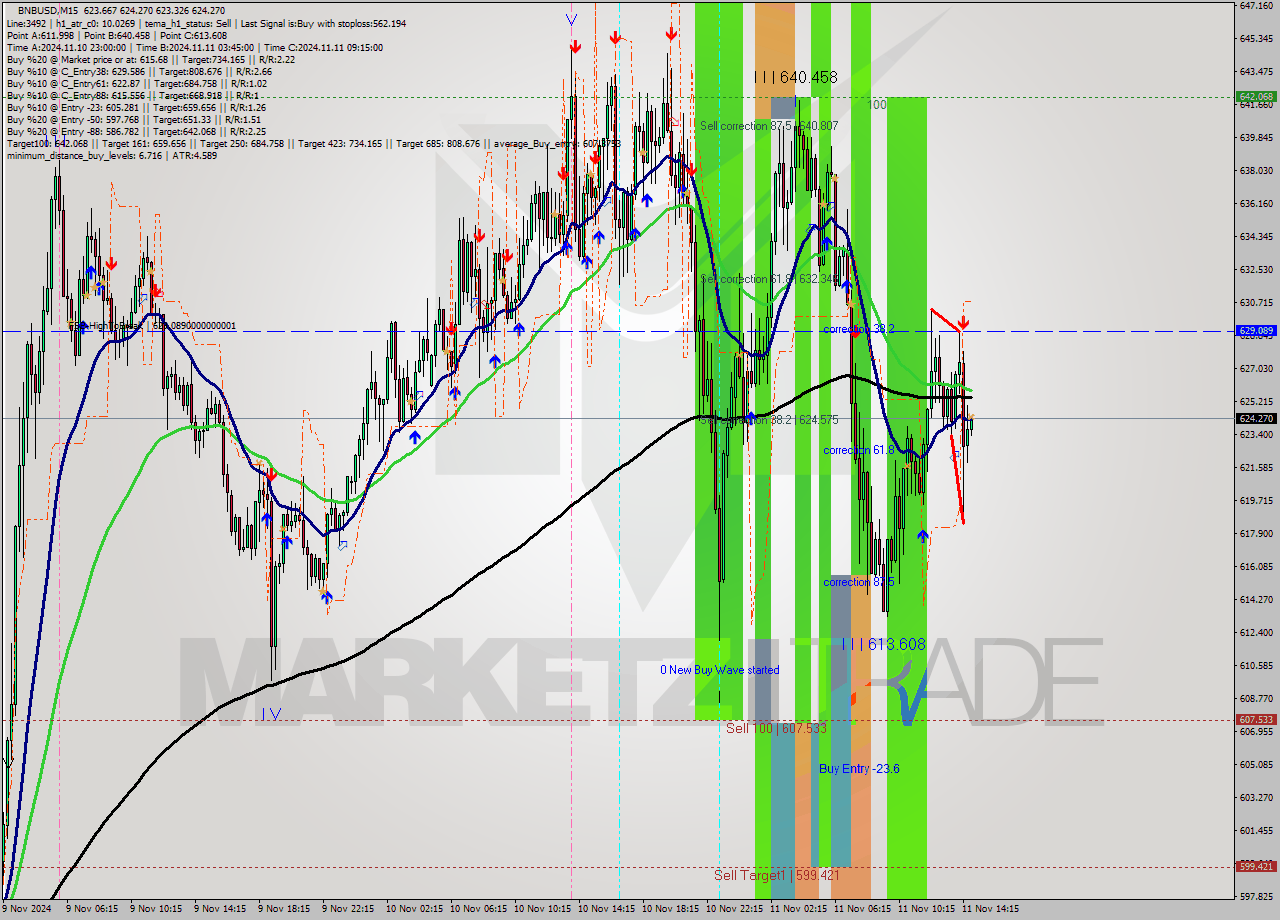Click the '11 Nov 02:15' time axis label
This screenshot has height=920, width=1280.
click(798, 909)
